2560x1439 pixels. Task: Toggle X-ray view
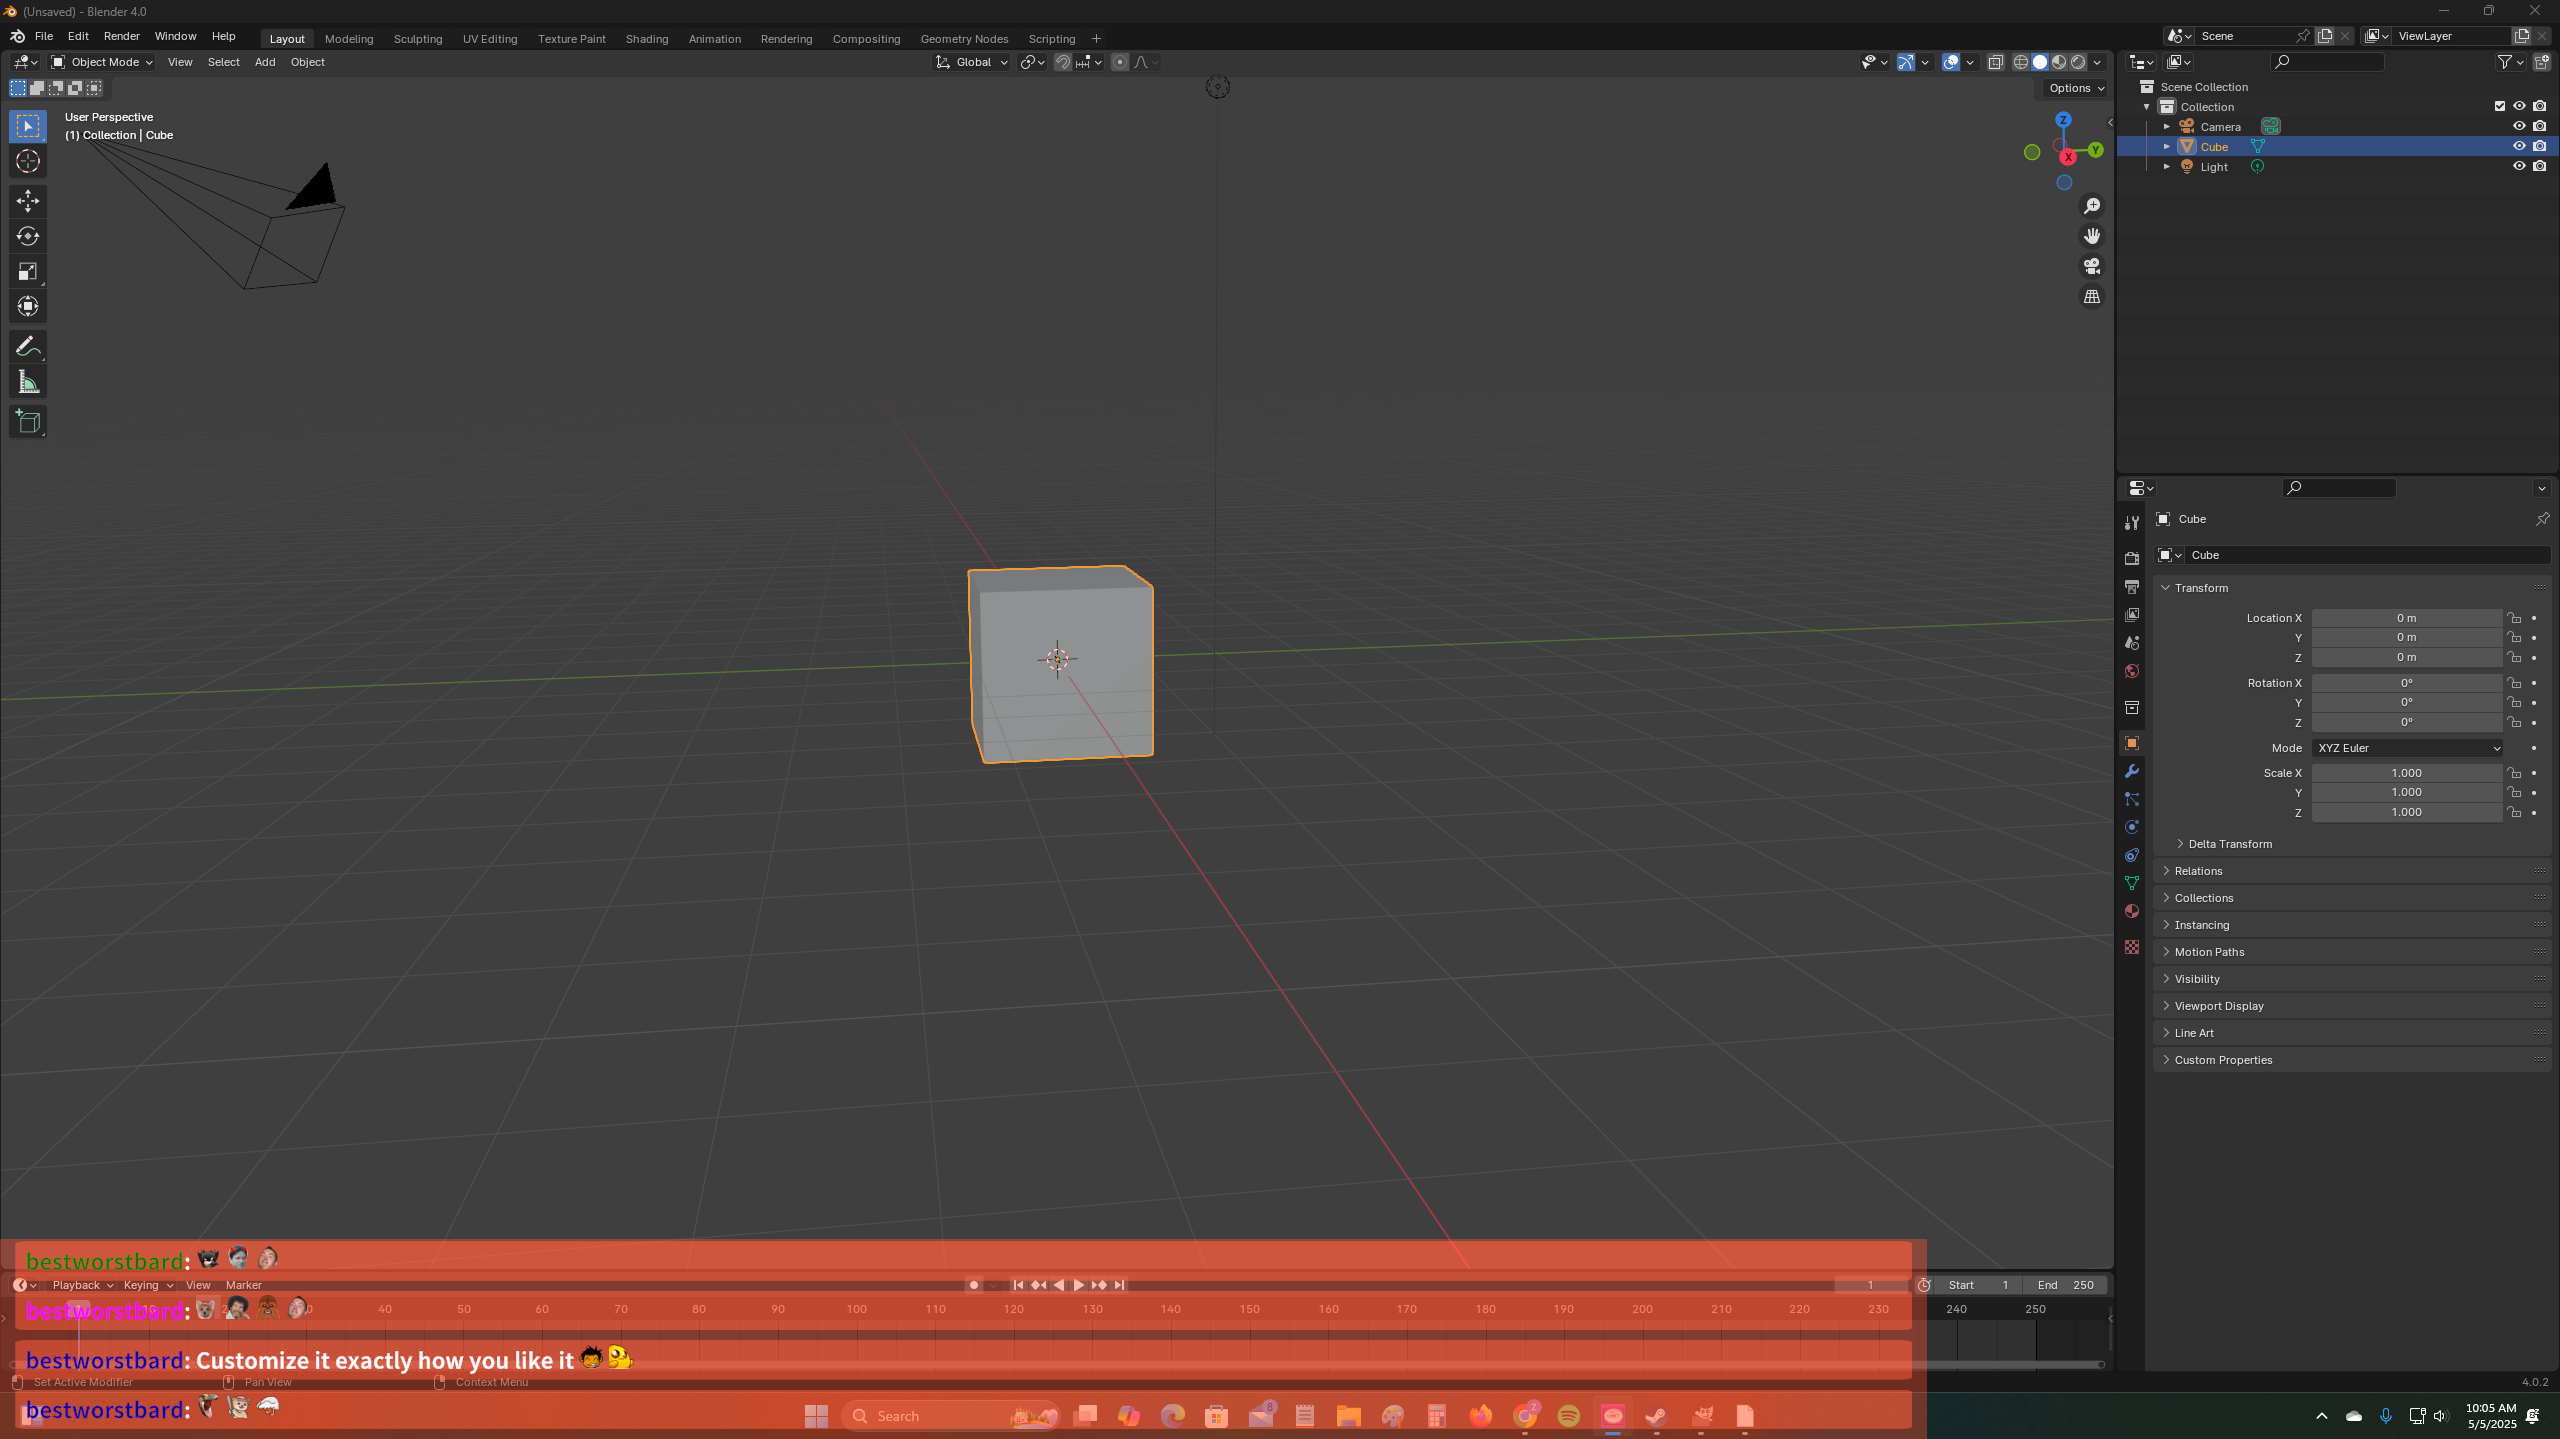point(1995,62)
